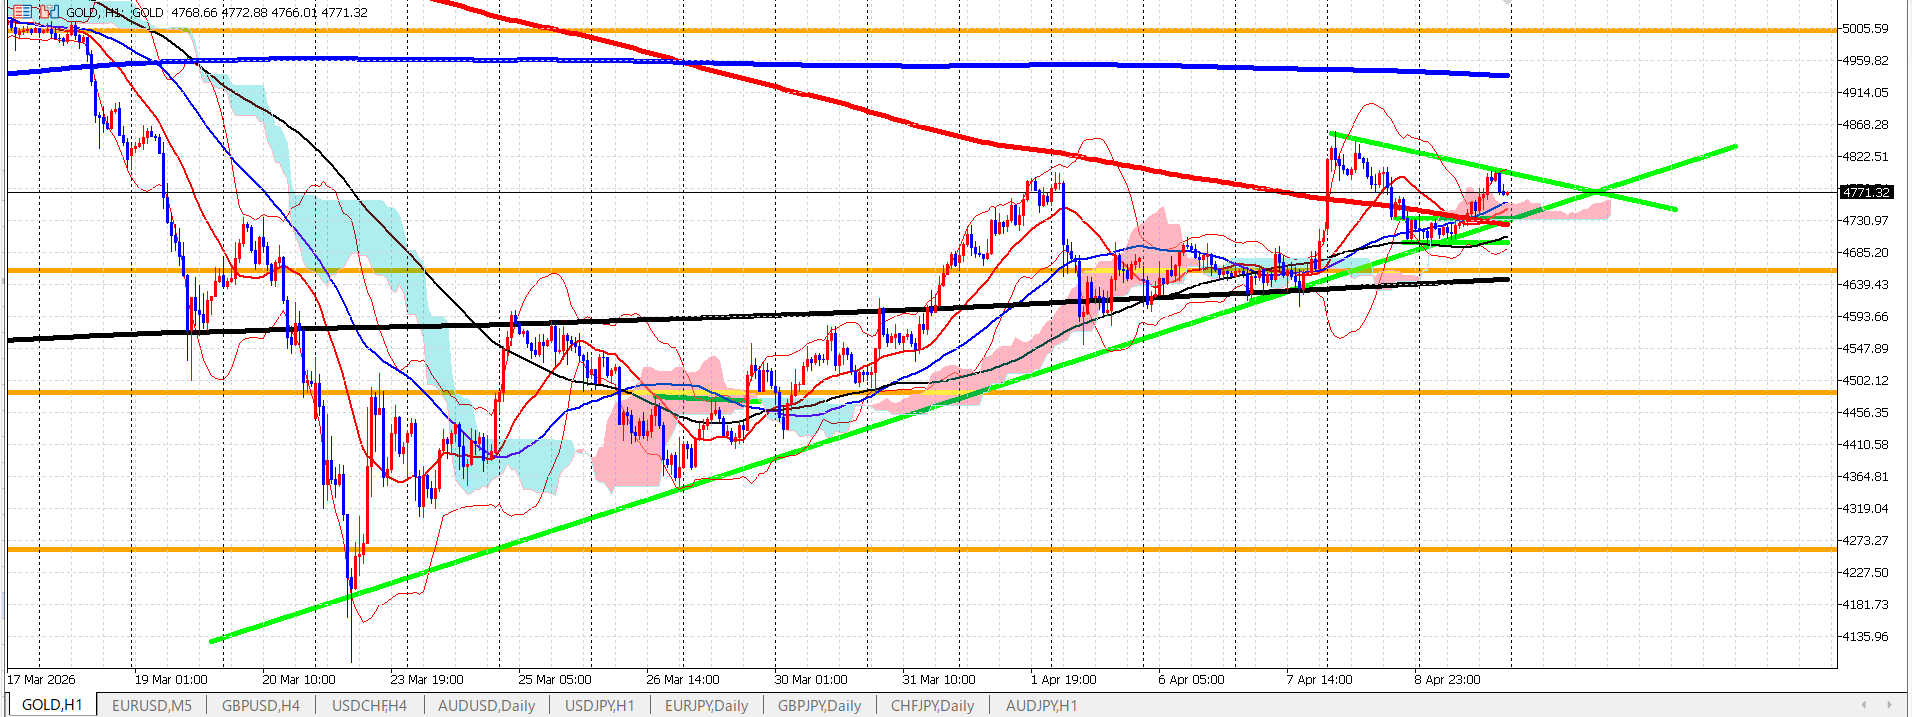Click the 5005.59 level on the price scale
Image resolution: width=1916 pixels, height=717 pixels.
pyautogui.click(x=1866, y=29)
